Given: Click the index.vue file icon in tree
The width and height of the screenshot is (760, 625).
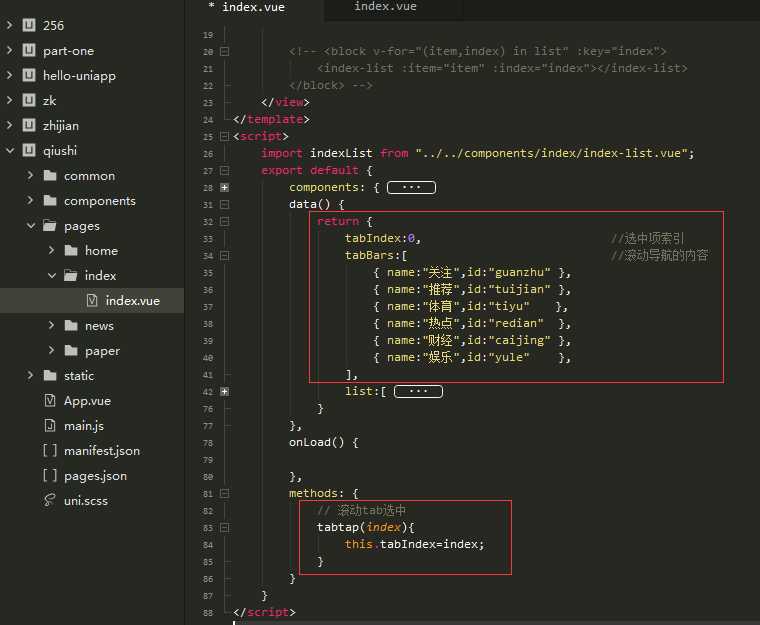Looking at the screenshot, I should tap(92, 300).
